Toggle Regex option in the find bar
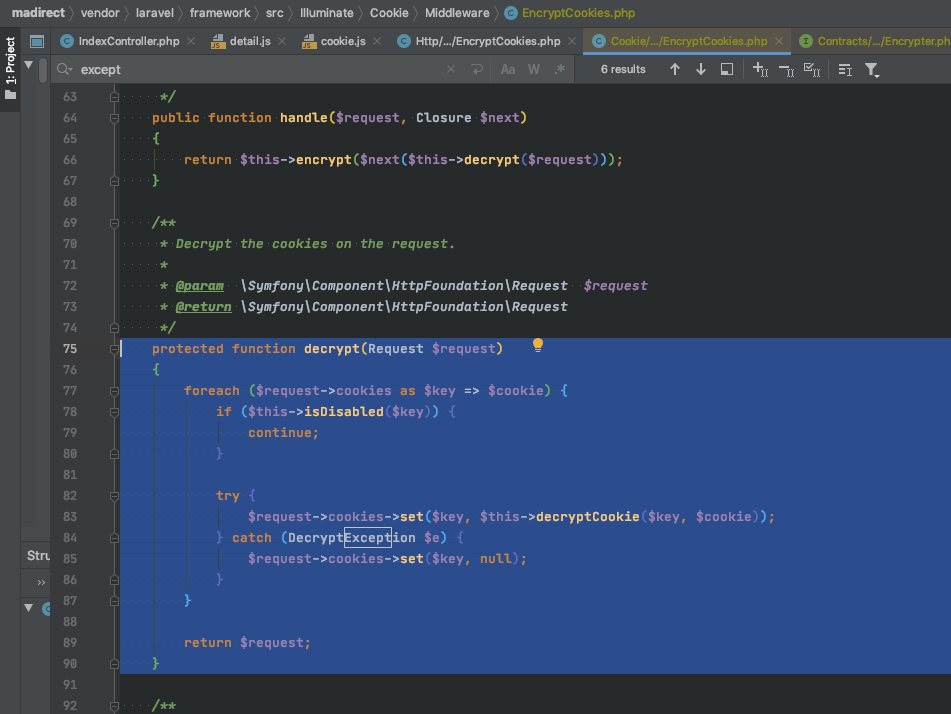The image size is (951, 714). (560, 69)
